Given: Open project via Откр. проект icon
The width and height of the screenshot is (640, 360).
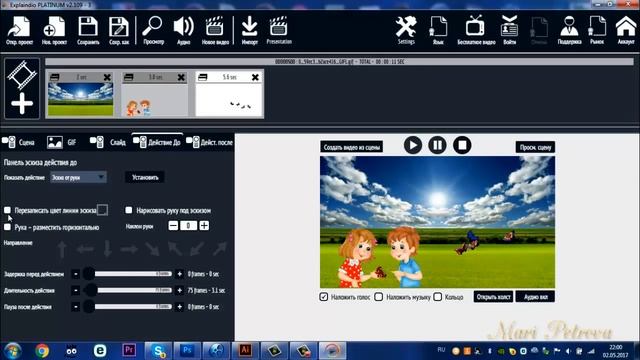Looking at the screenshot, I should click(x=19, y=30).
